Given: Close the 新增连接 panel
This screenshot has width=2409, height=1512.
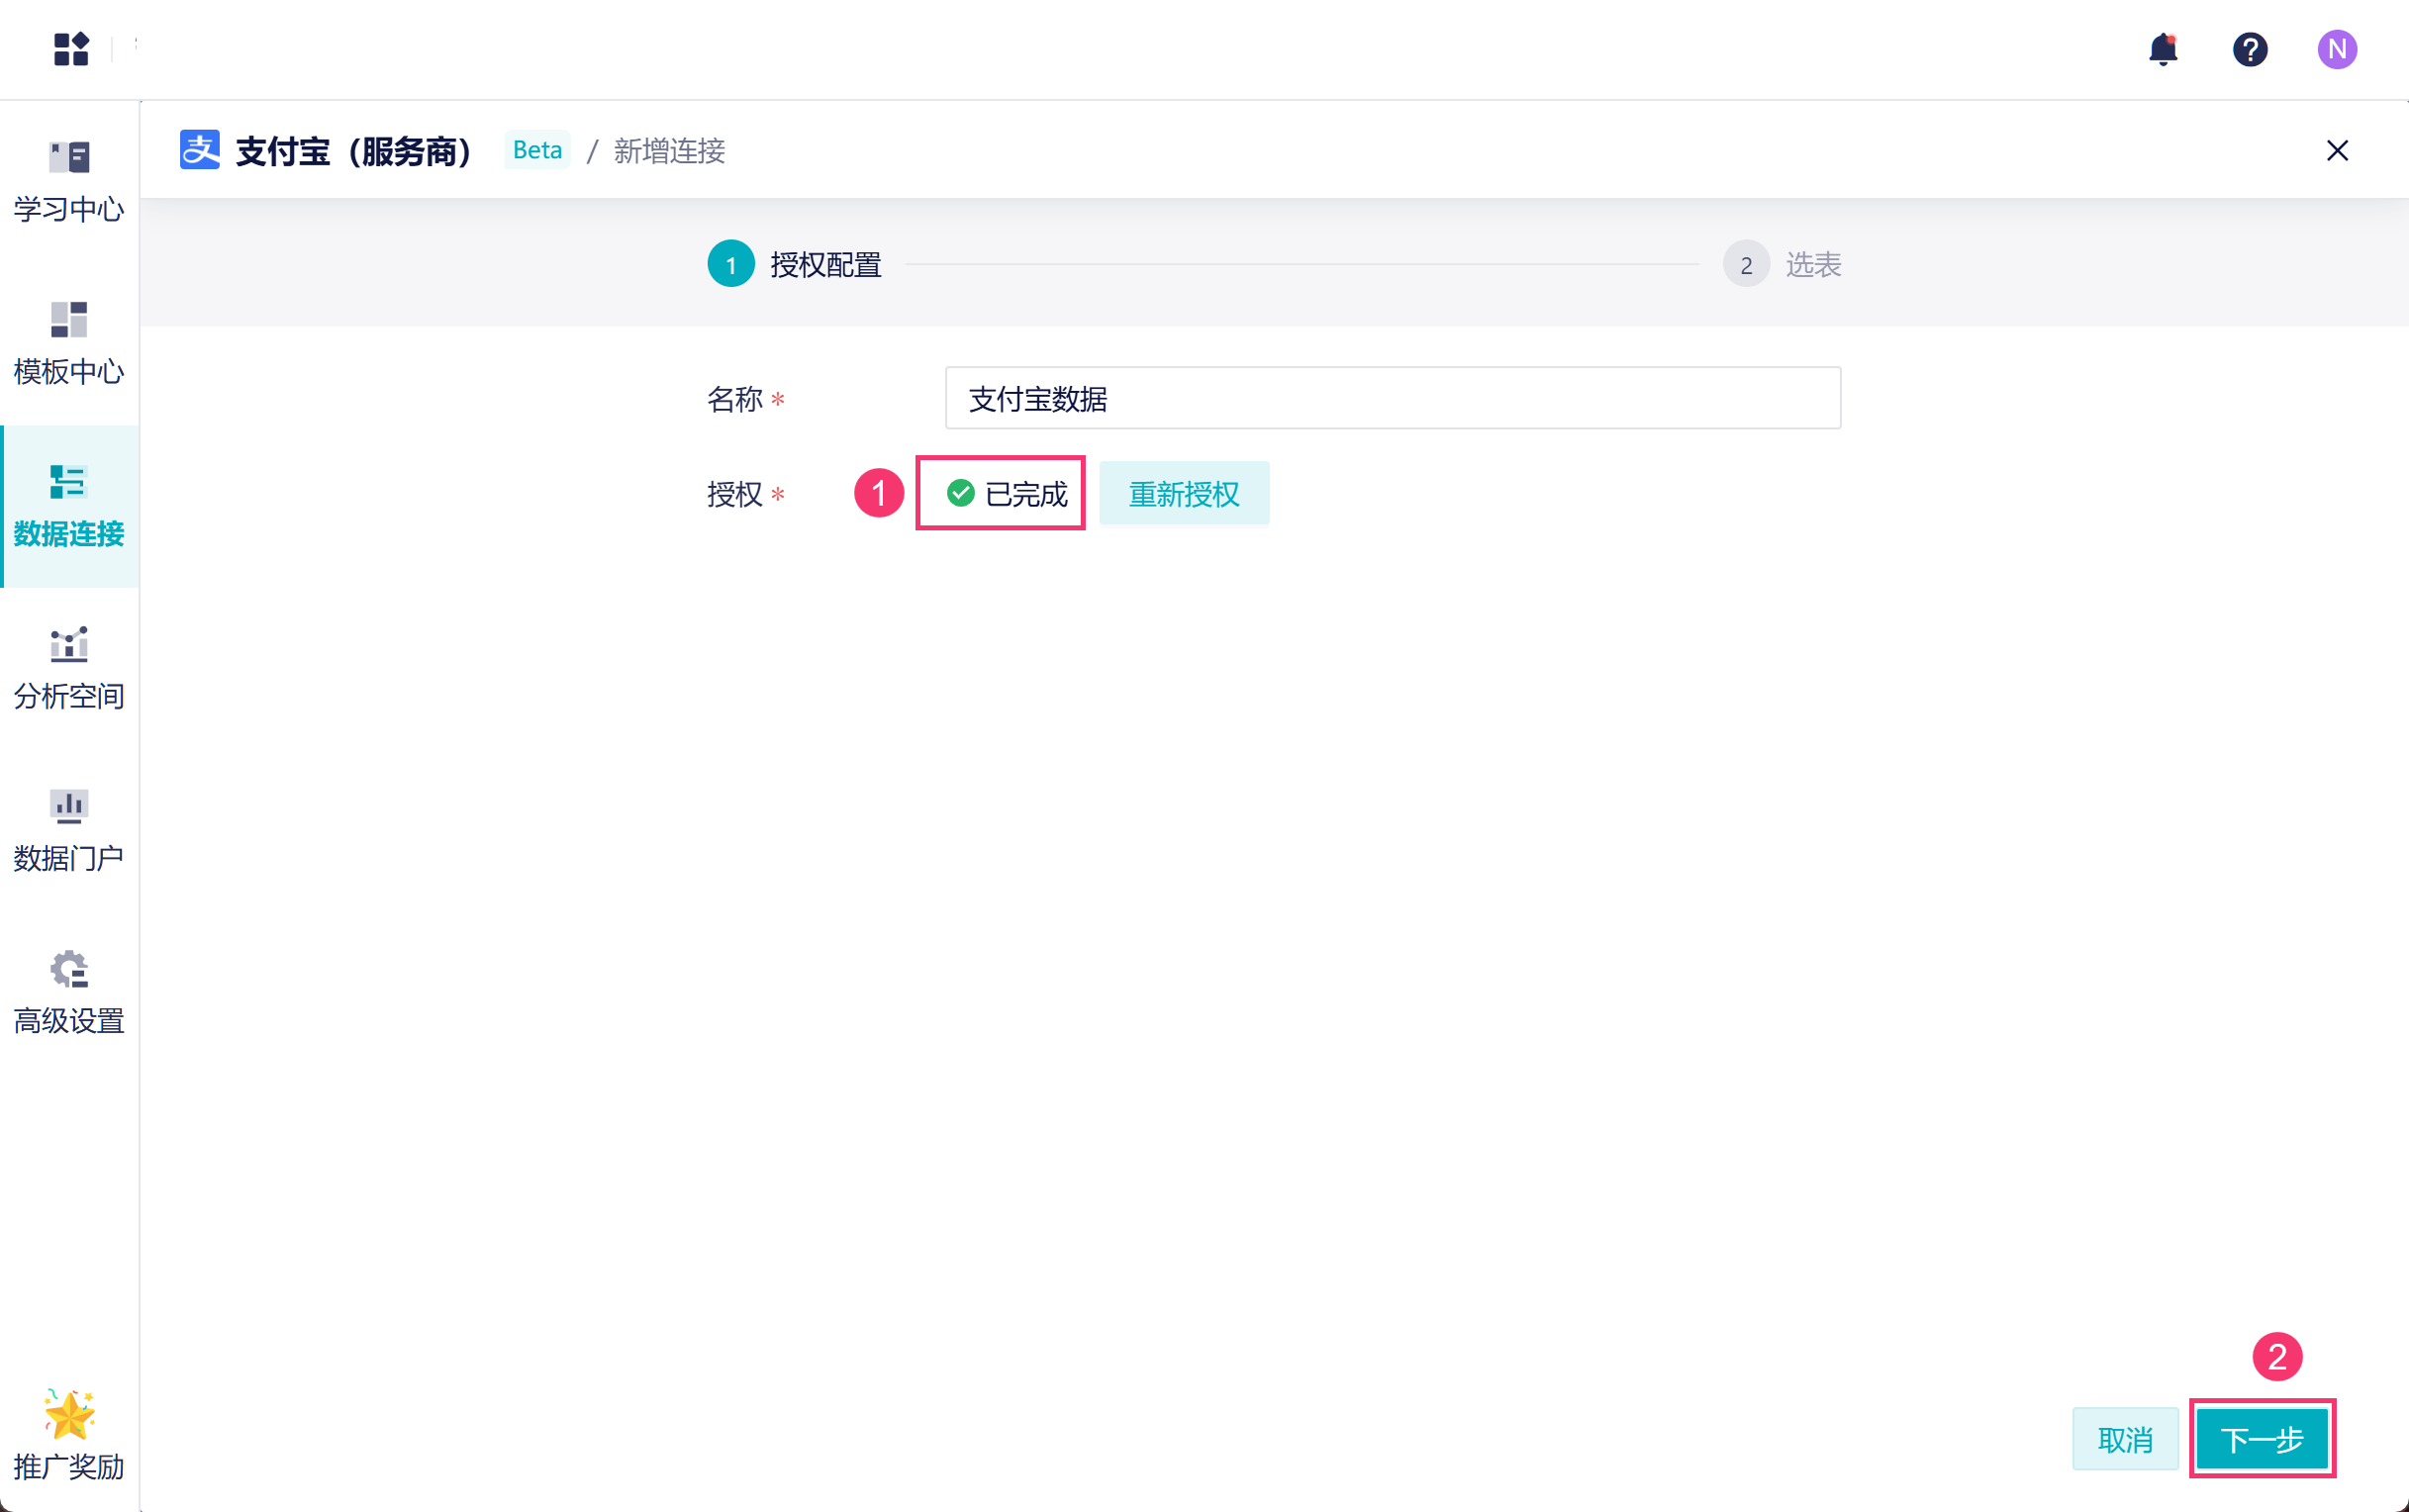Looking at the screenshot, I should (2336, 150).
